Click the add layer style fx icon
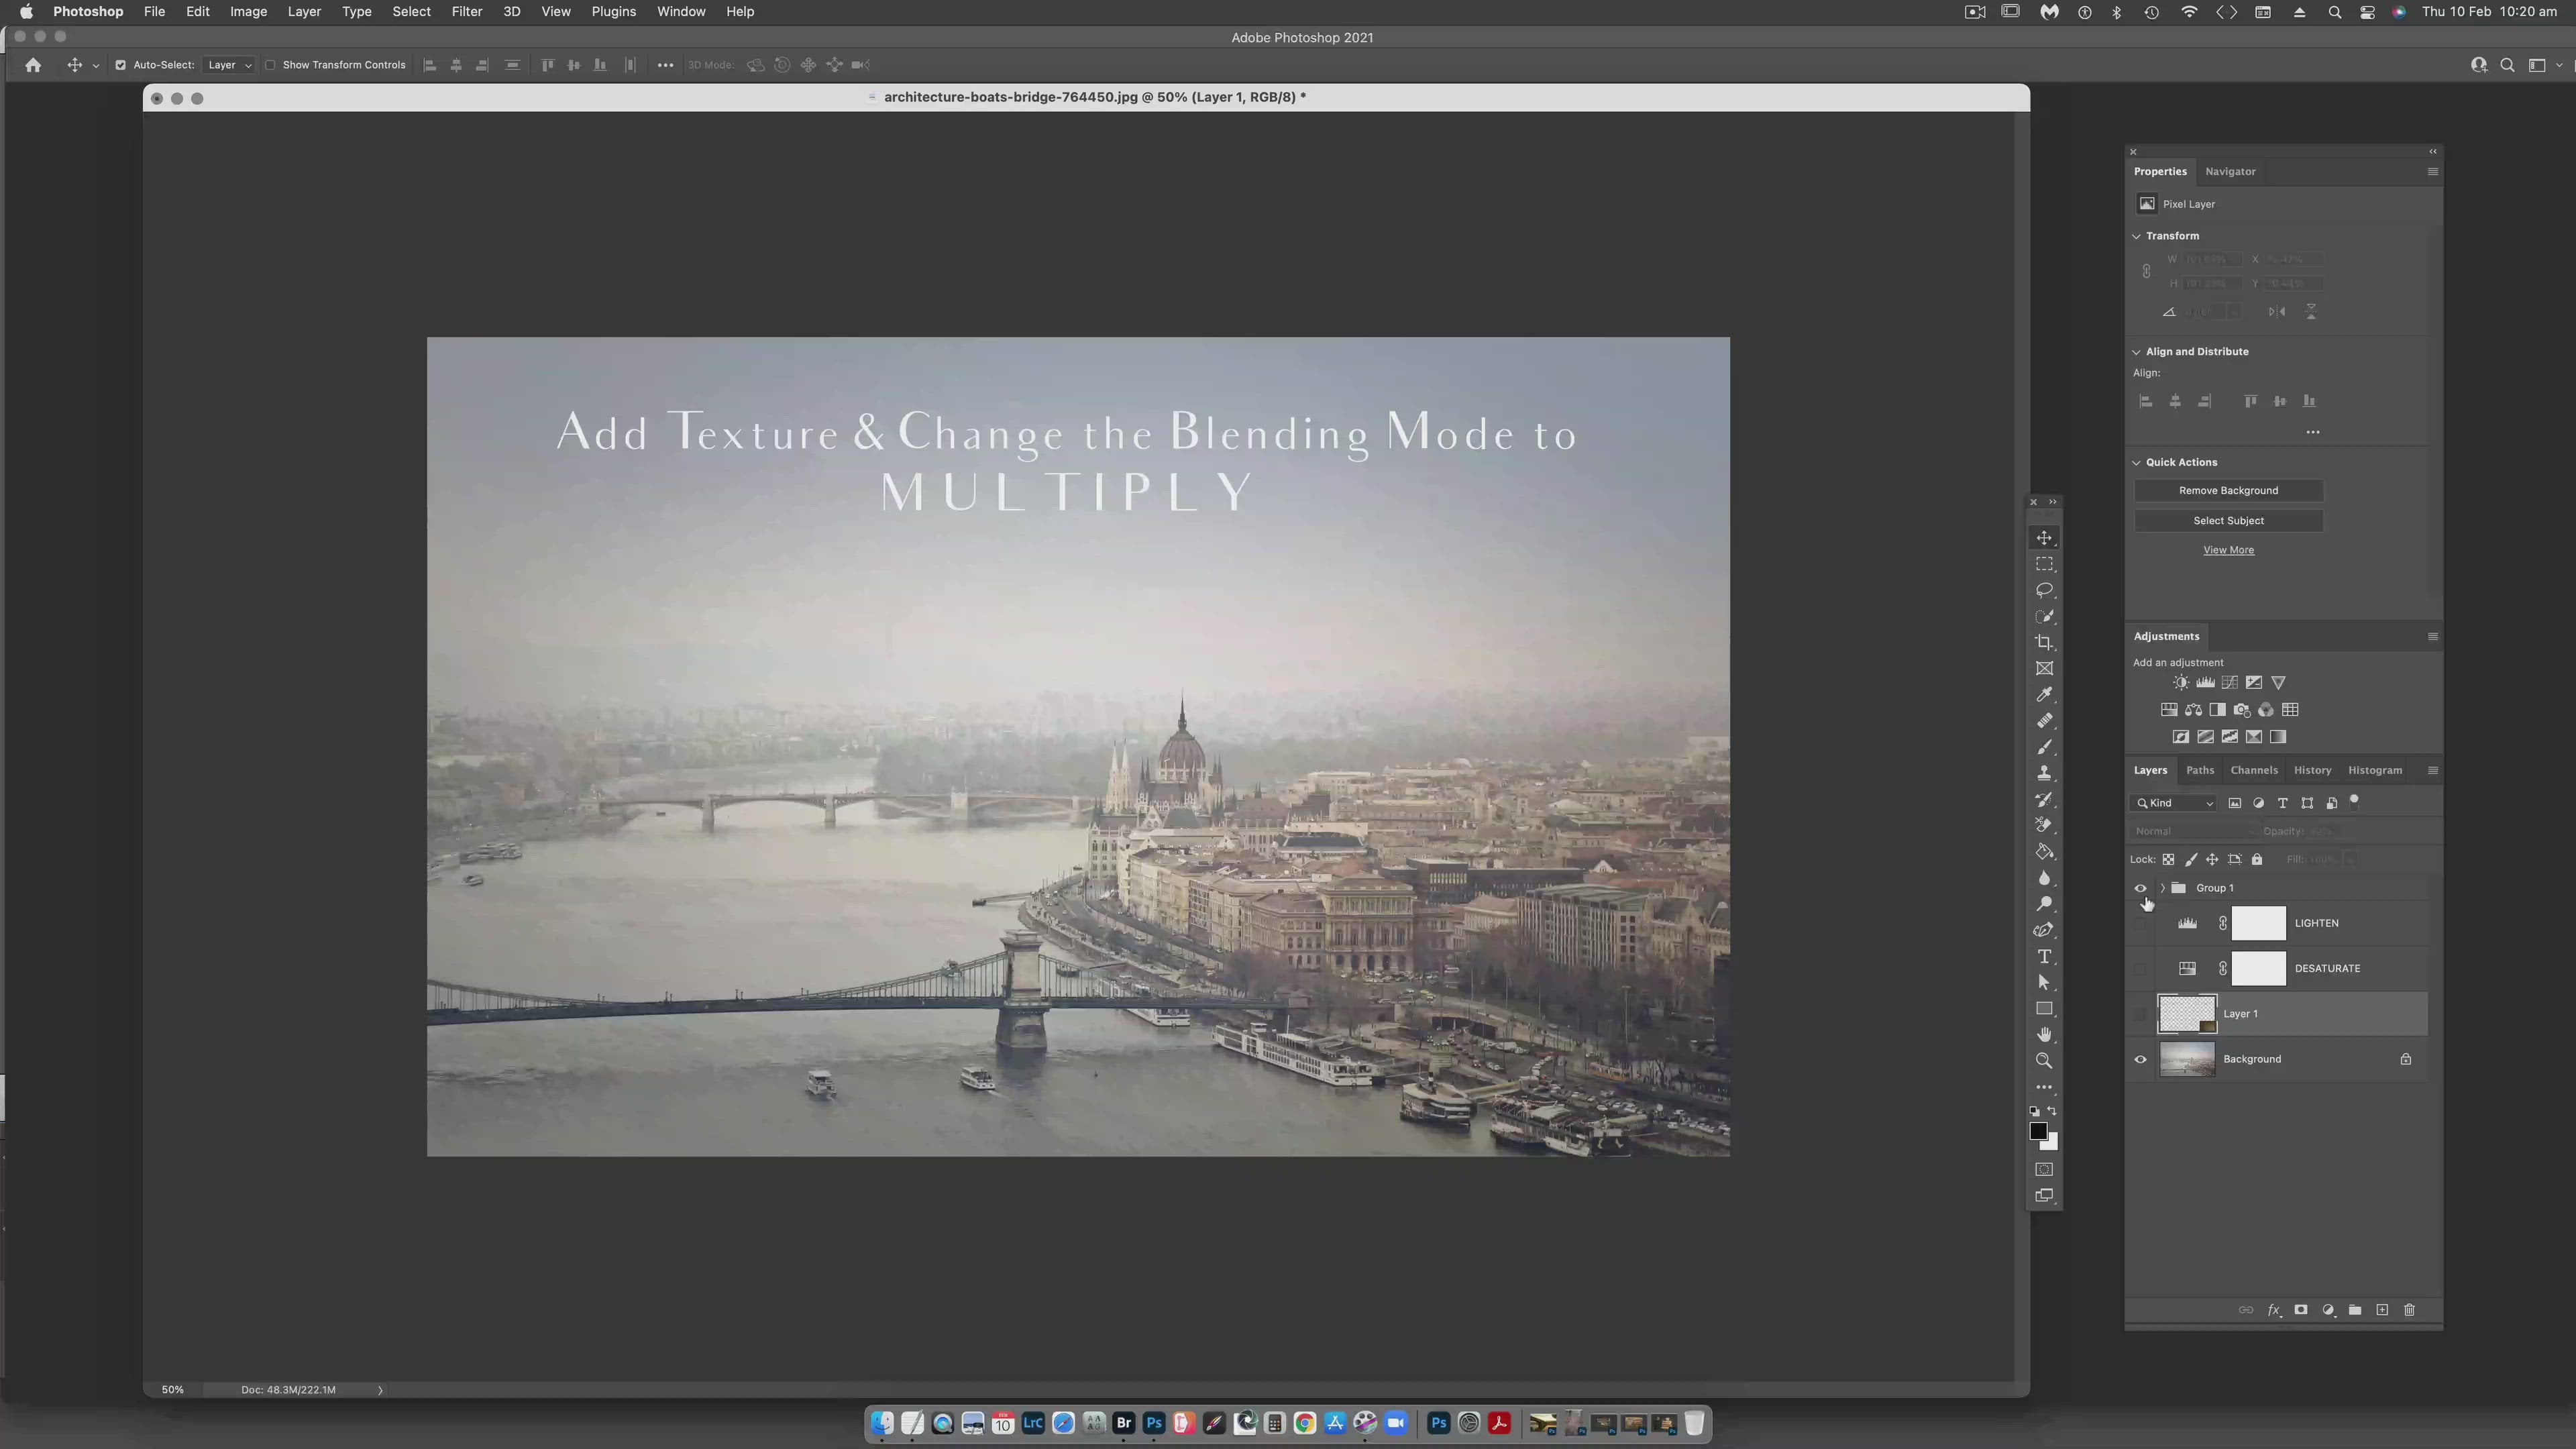 pos(2274,1310)
